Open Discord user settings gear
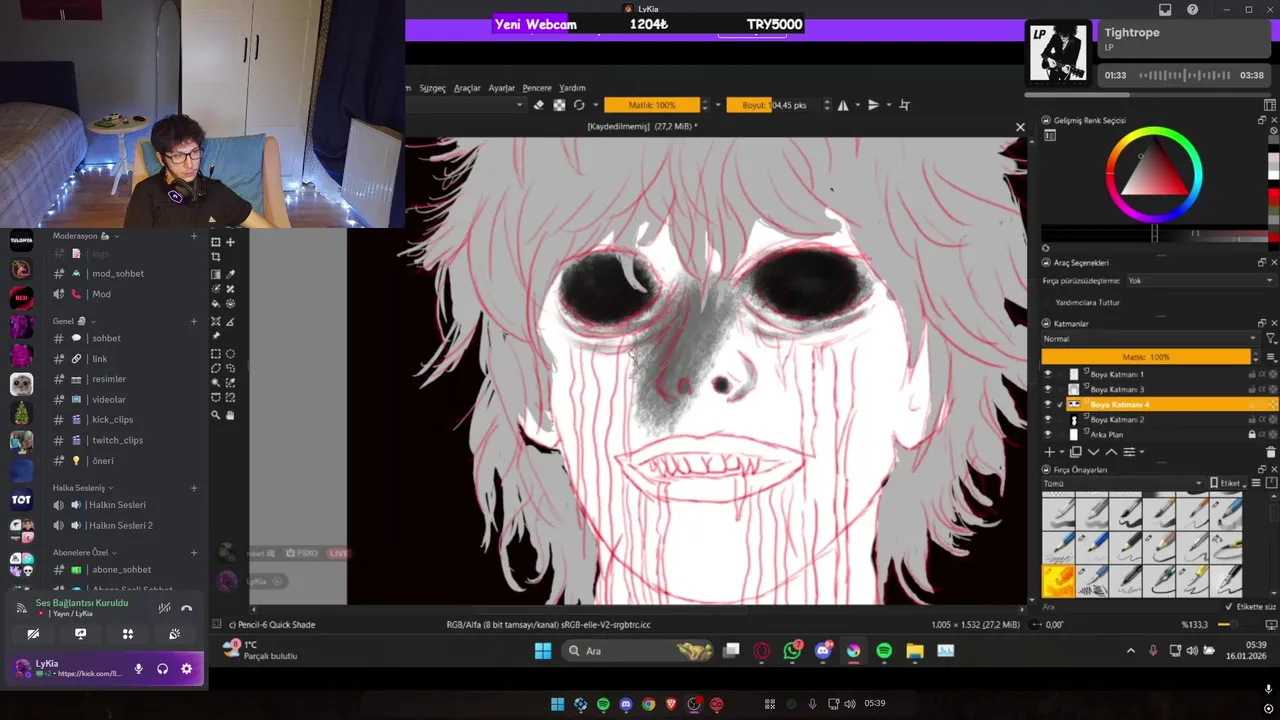Image resolution: width=1280 pixels, height=720 pixels. point(186,669)
